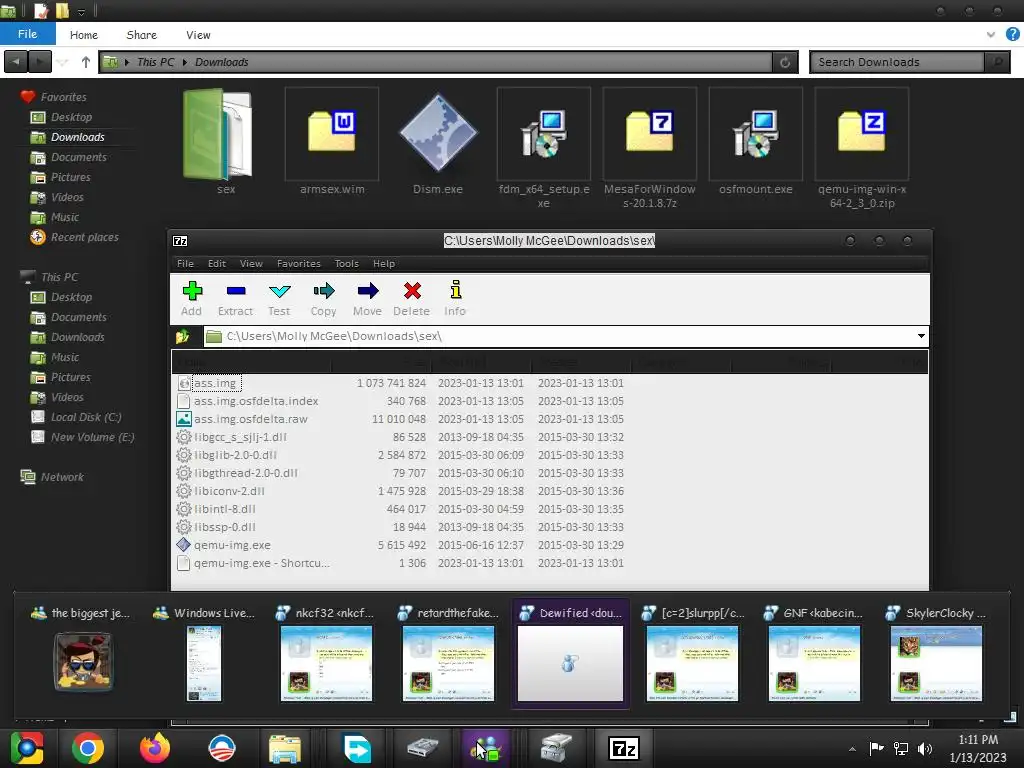Open the 7-Zip Help menu

tap(384, 264)
